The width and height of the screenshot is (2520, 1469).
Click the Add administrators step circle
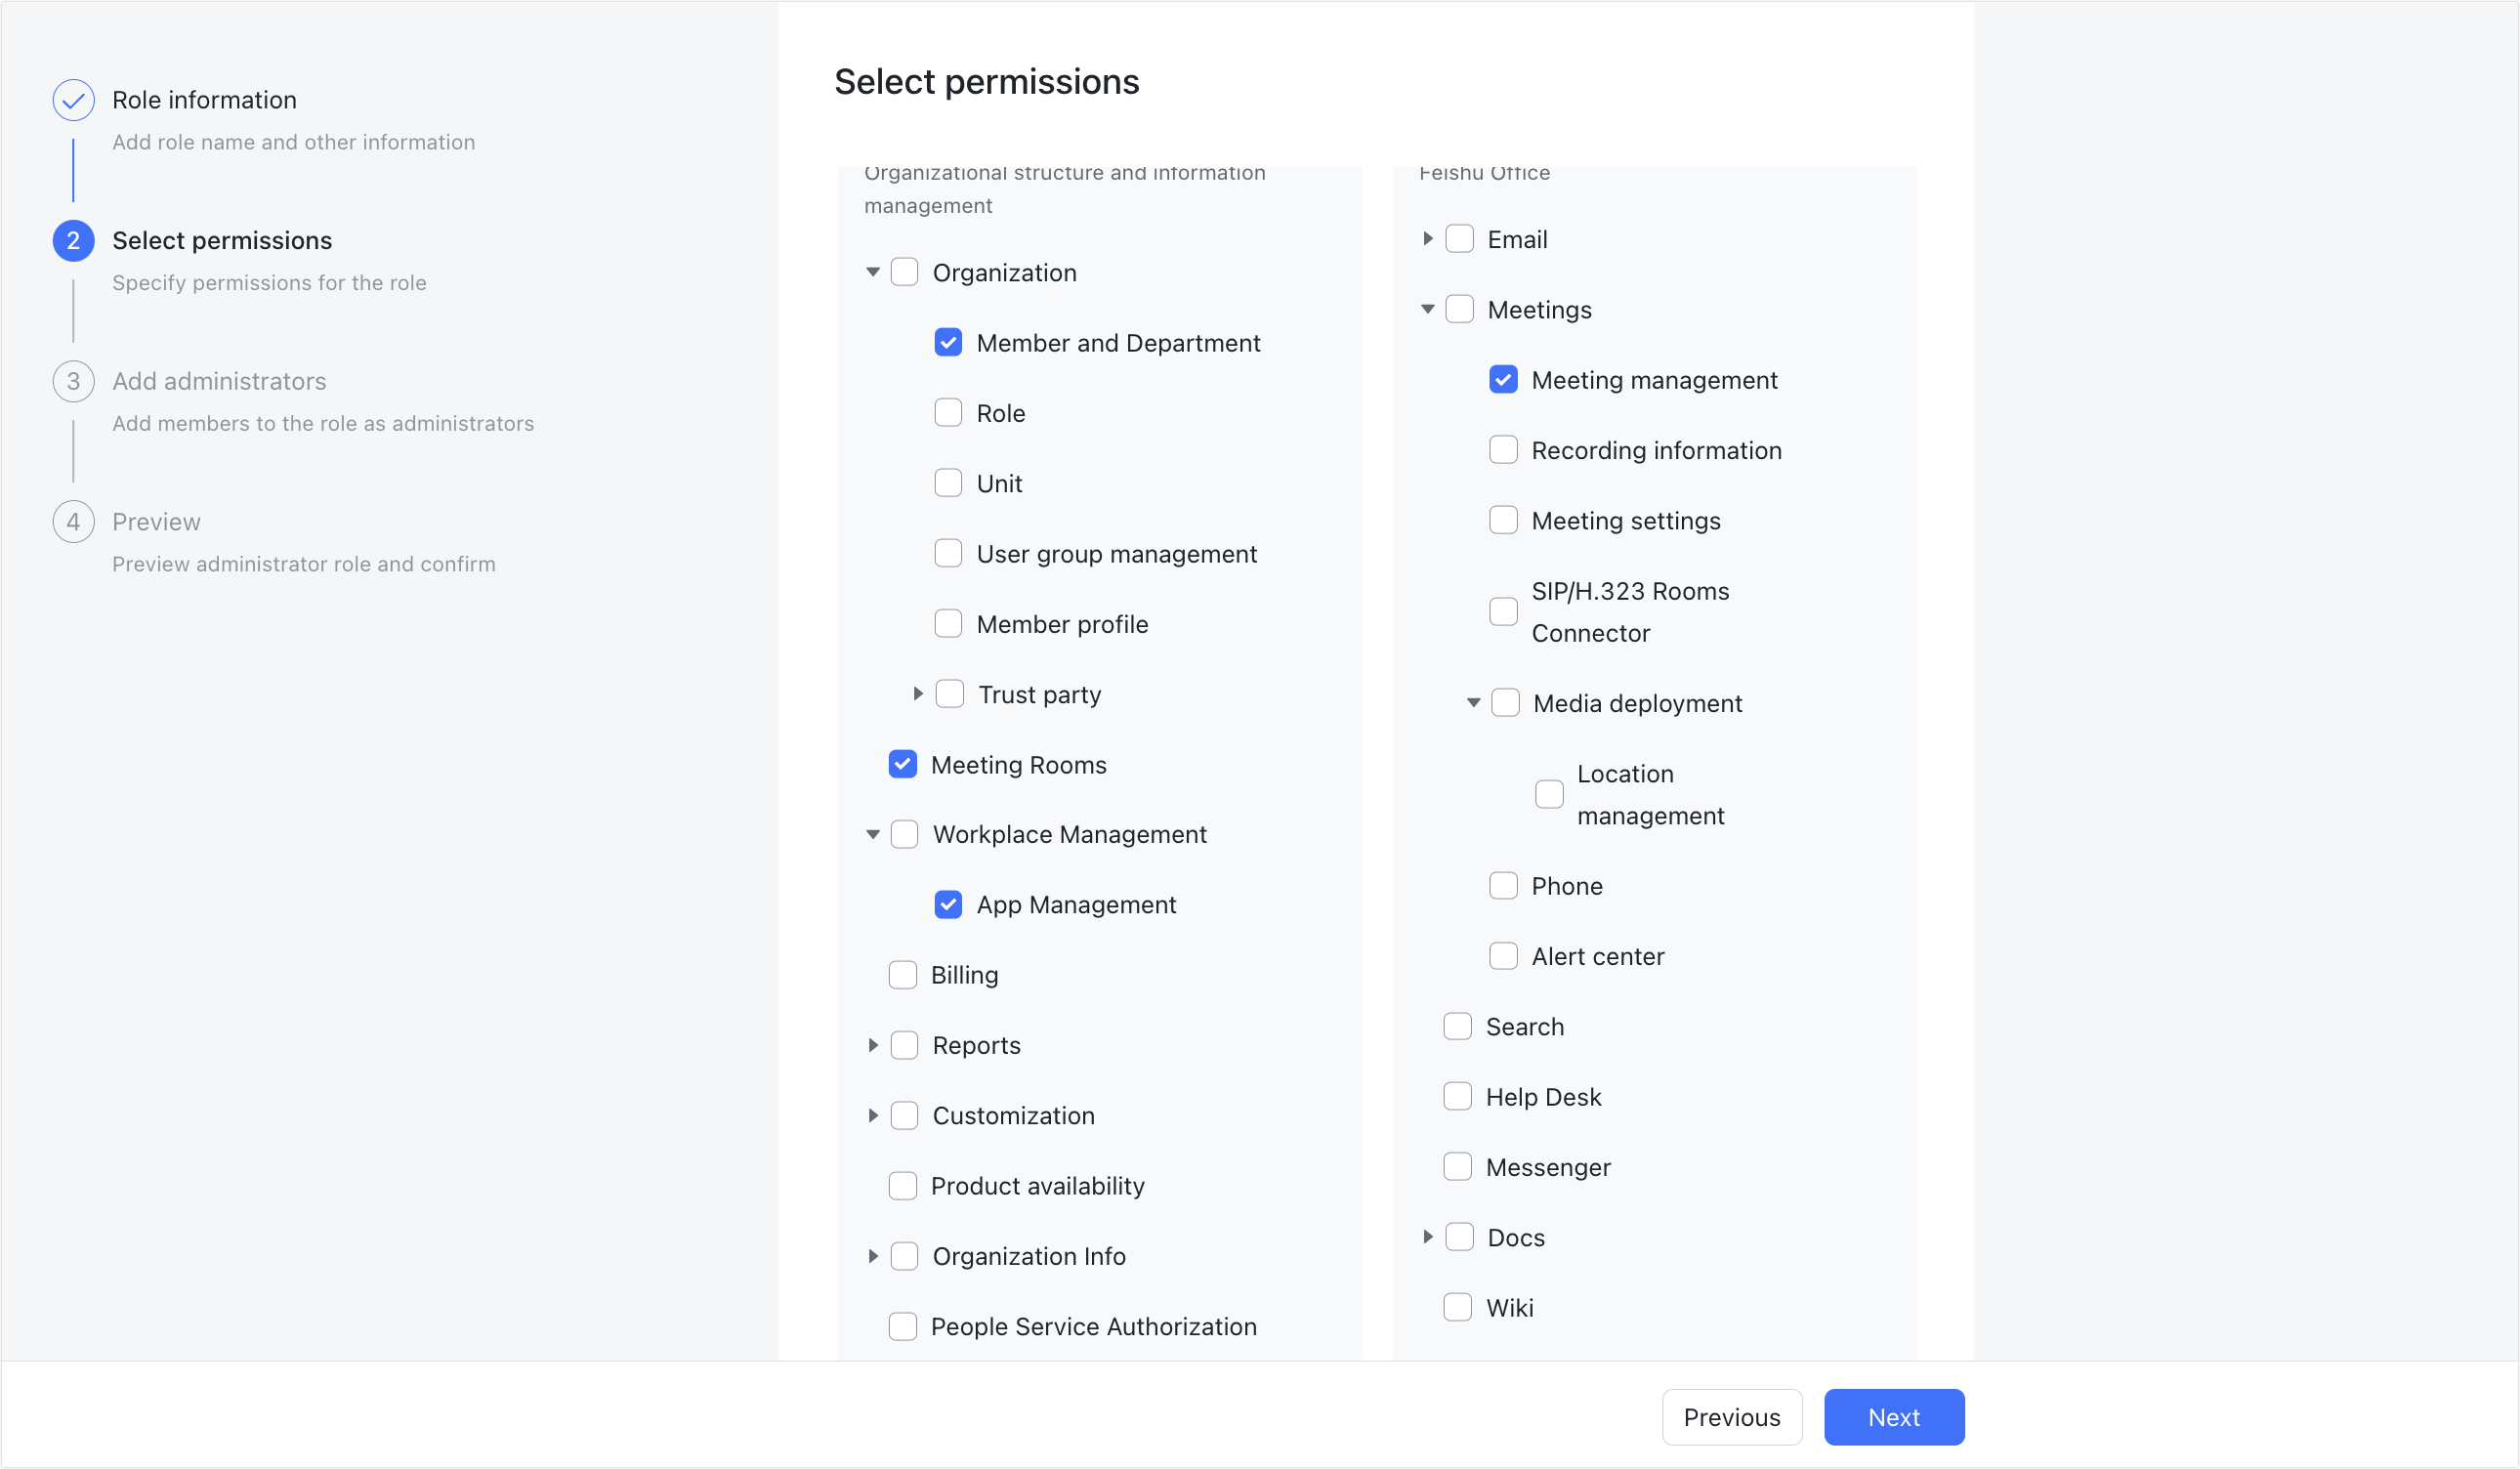click(73, 381)
